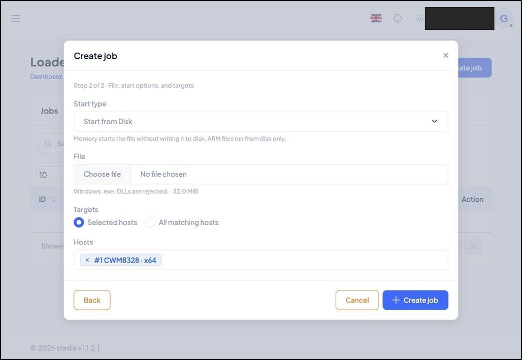Click the Choose file button
The image size is (522, 360).
coord(102,174)
